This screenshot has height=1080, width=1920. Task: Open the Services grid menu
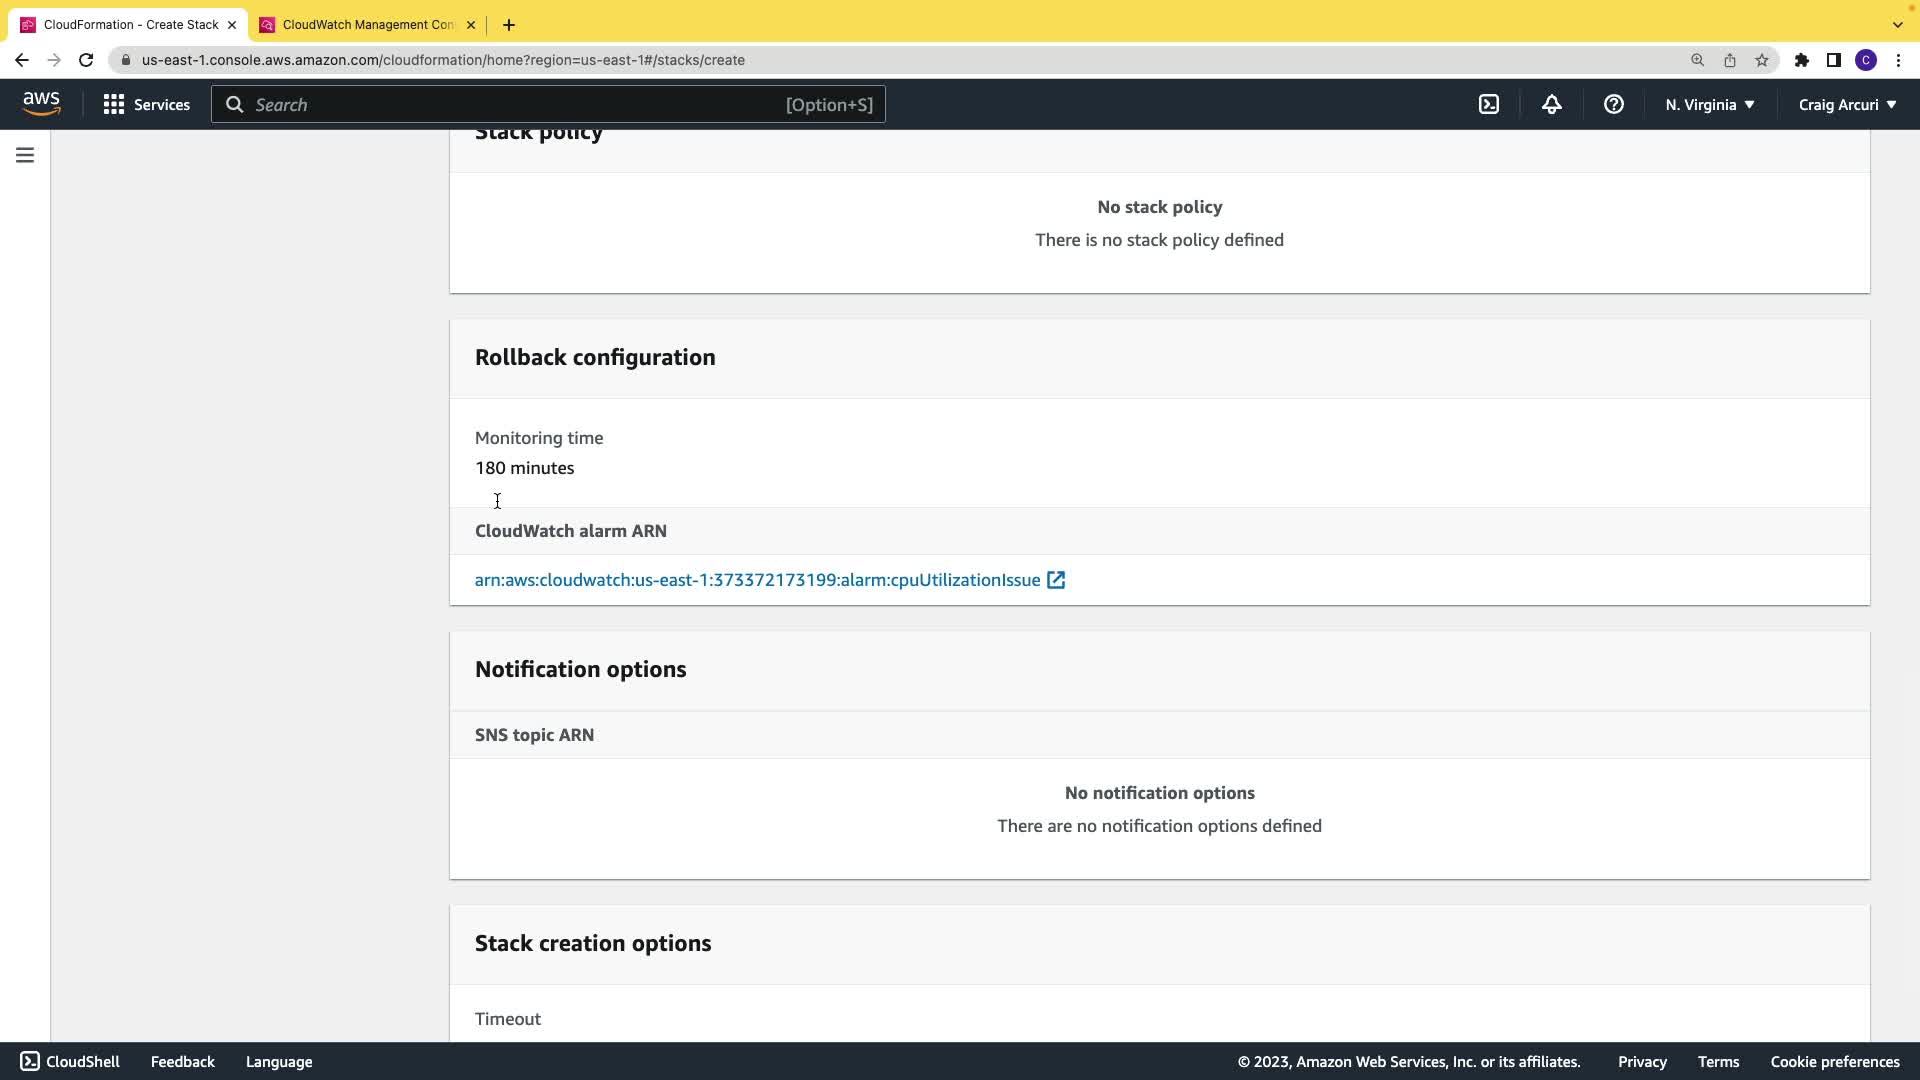tap(146, 104)
